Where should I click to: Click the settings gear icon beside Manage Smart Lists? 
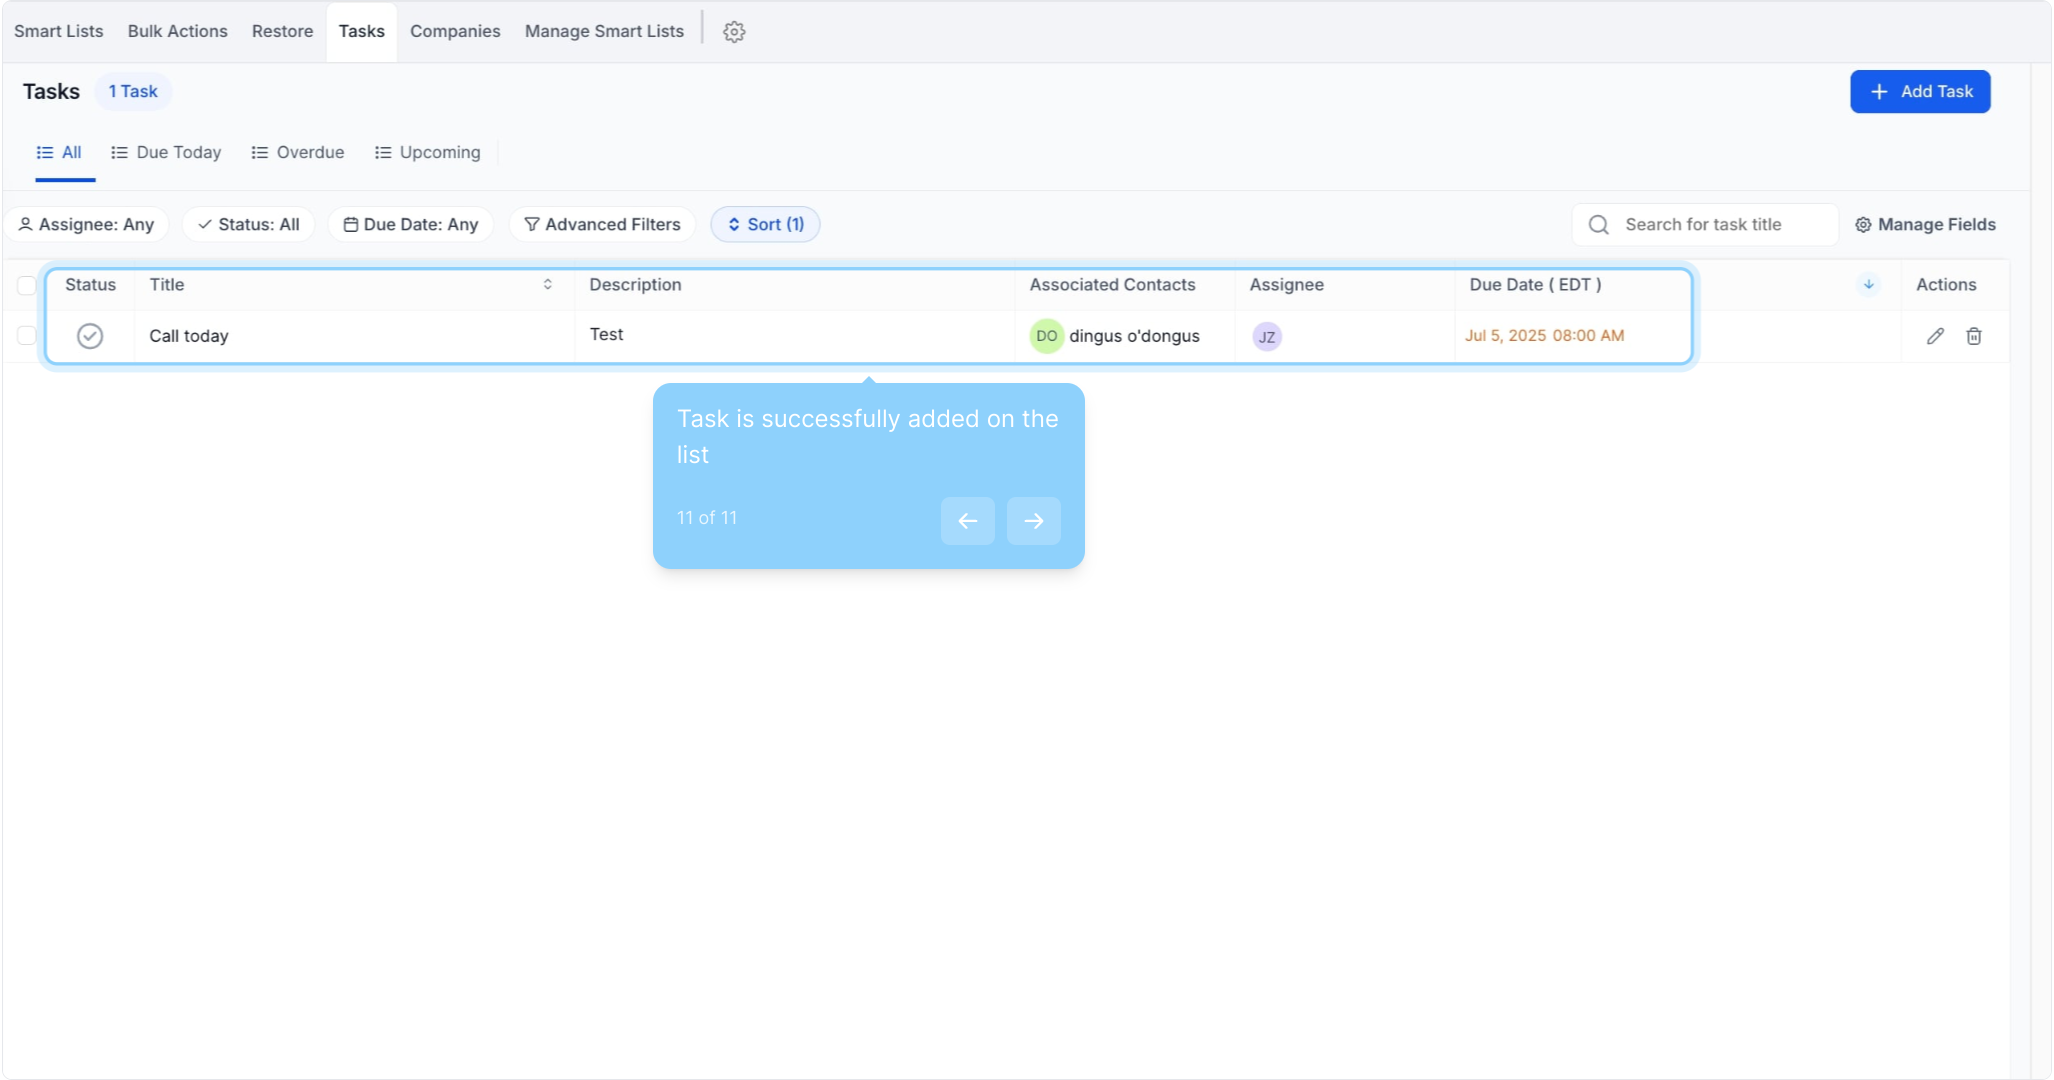point(734,32)
